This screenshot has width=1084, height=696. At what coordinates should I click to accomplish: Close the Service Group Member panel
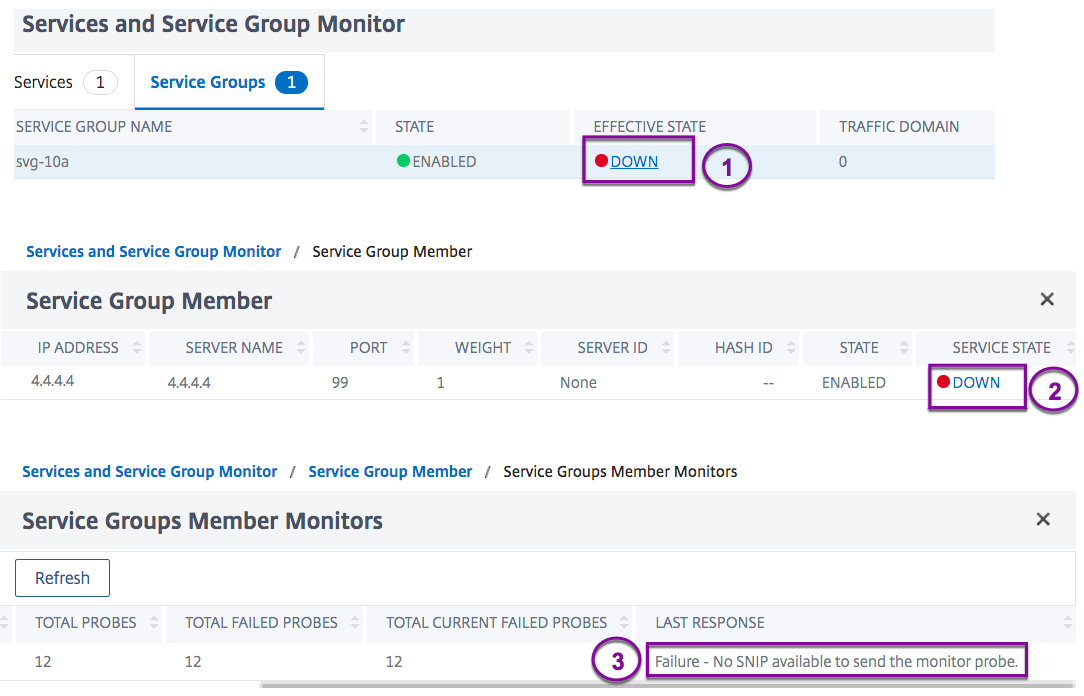pos(1047,299)
